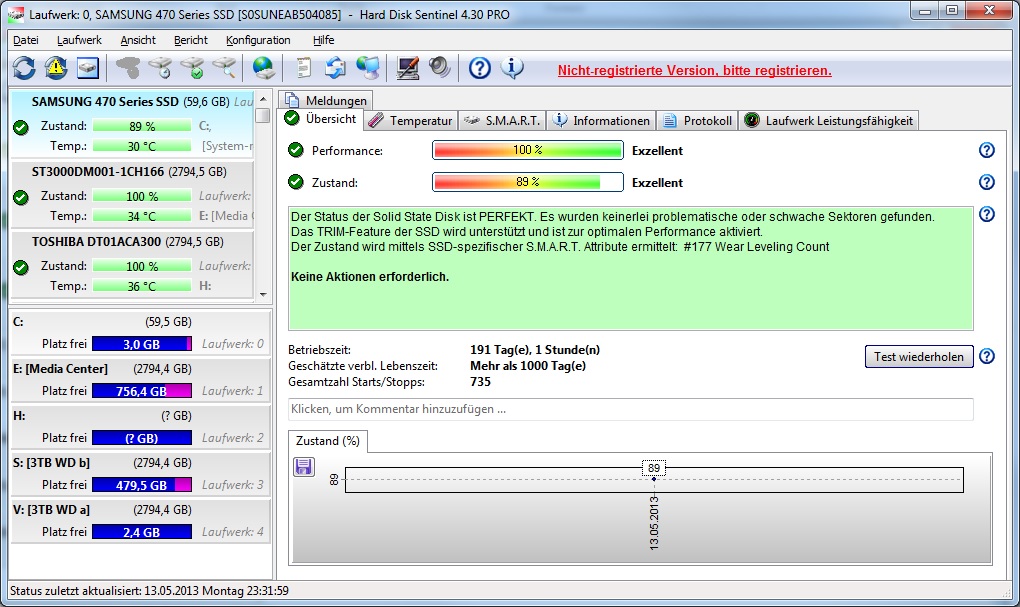The image size is (1020, 607).
Task: Select the E: [Media Center] partition
Action: pyautogui.click(x=140, y=380)
